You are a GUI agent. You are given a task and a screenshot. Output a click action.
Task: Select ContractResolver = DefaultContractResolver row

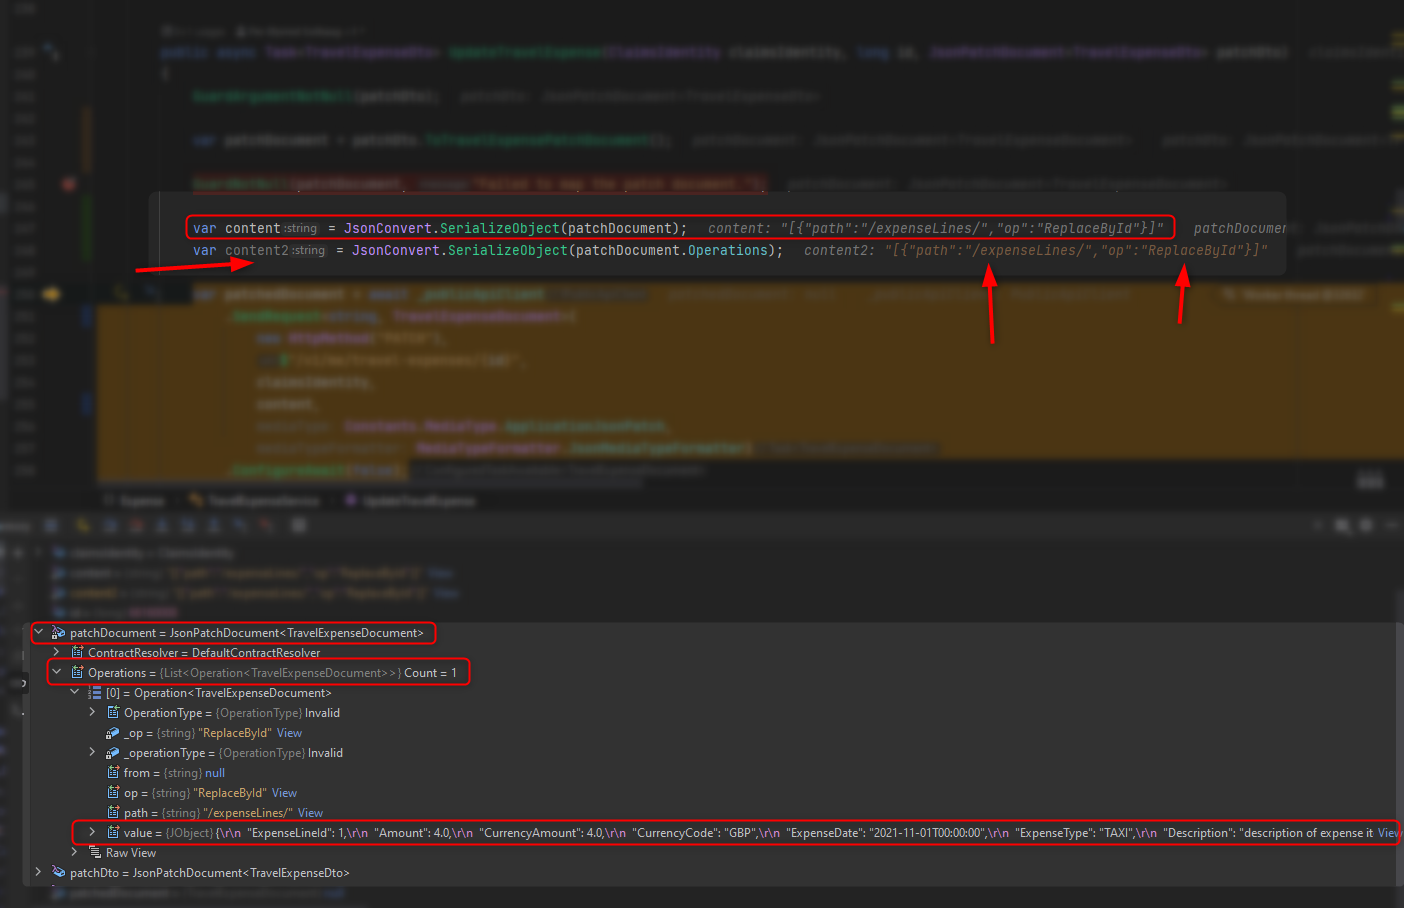204,653
